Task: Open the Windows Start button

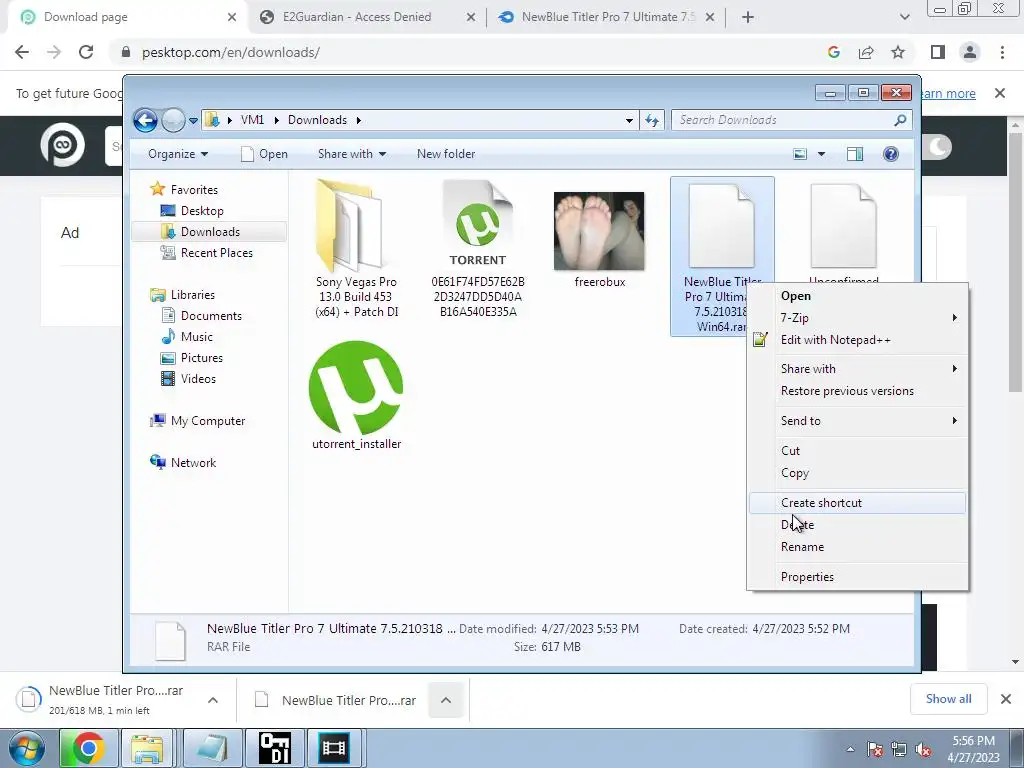Action: (26, 748)
